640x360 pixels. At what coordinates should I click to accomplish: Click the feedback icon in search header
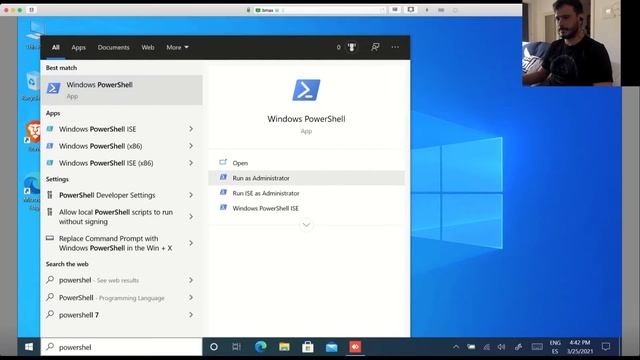[x=375, y=47]
